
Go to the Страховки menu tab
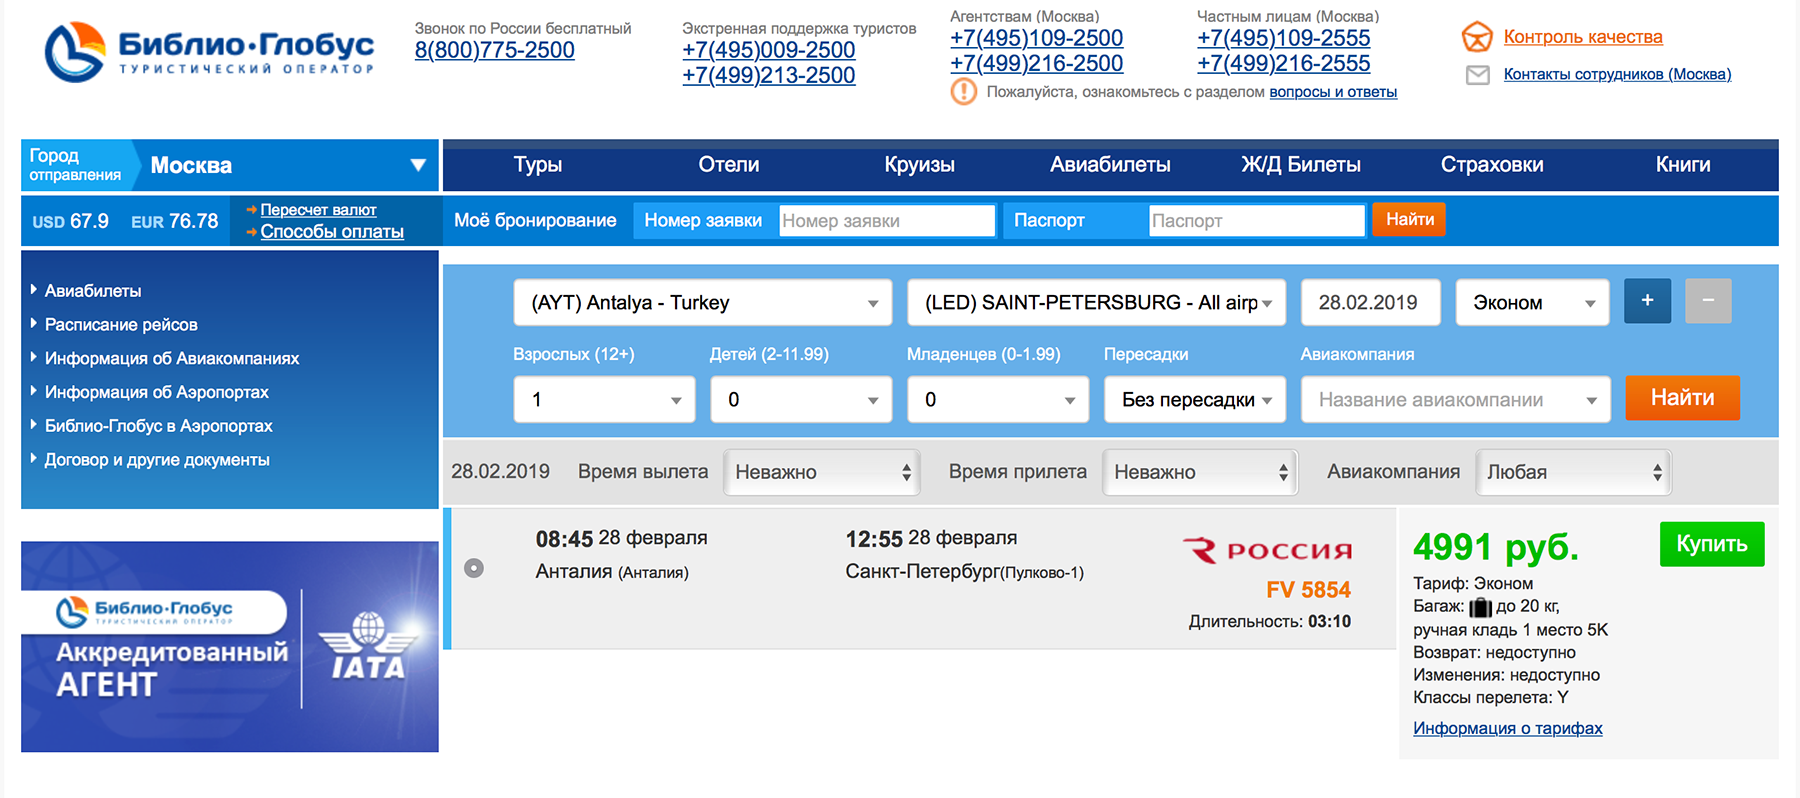[1491, 165]
